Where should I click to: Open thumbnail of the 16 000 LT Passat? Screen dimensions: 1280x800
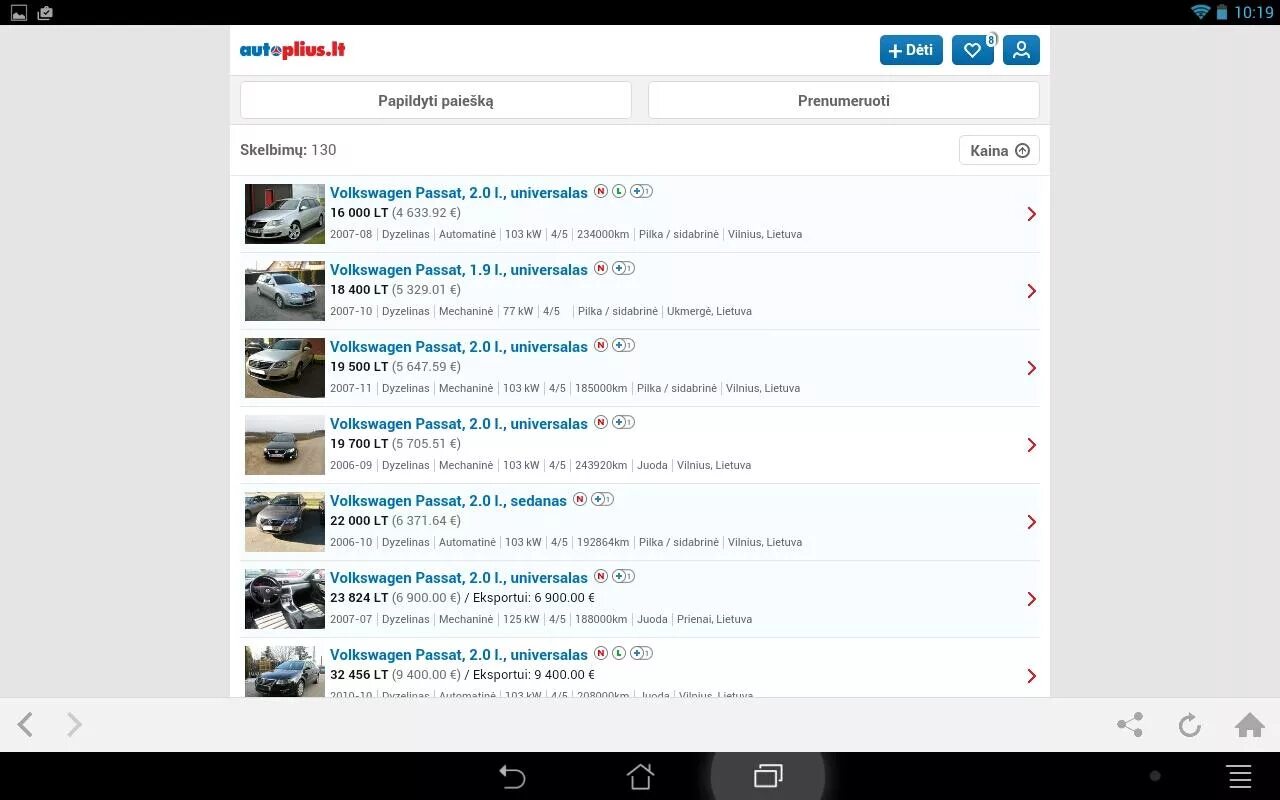coord(285,214)
